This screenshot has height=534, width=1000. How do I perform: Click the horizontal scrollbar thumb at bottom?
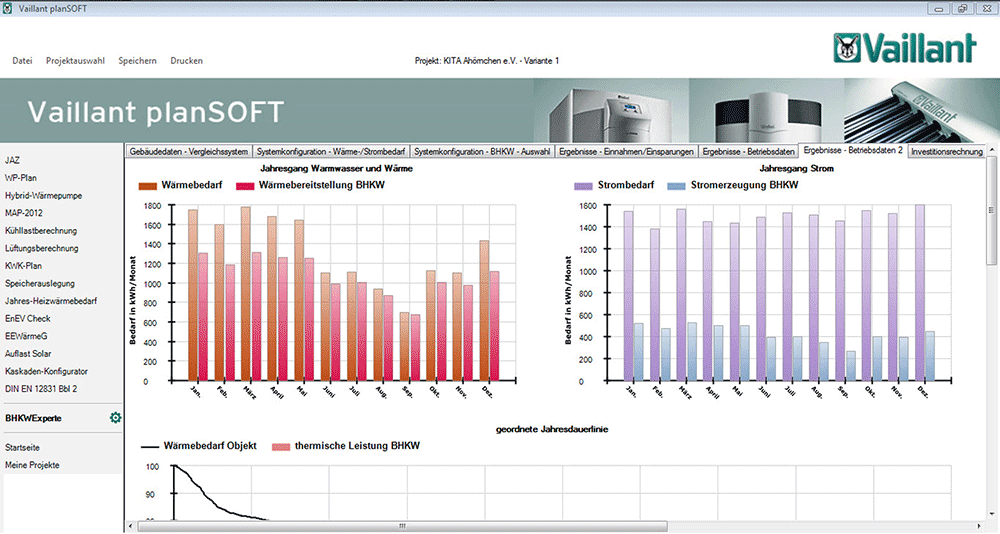tap(402, 526)
